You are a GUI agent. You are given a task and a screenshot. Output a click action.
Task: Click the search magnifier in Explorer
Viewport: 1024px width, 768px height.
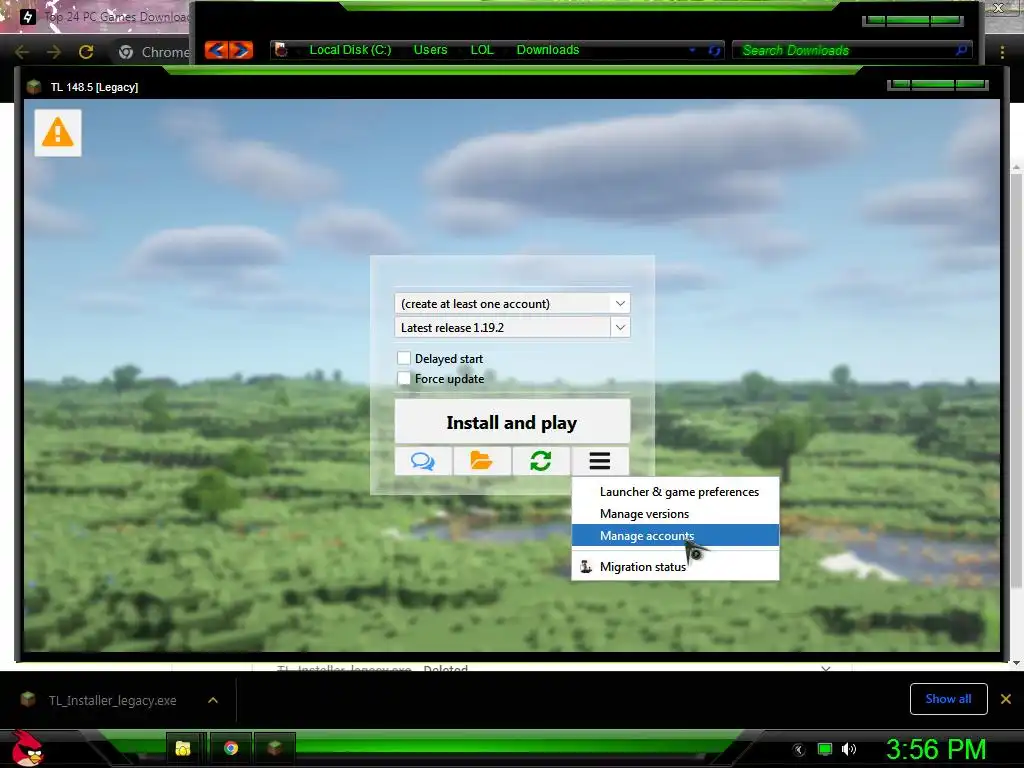tap(961, 50)
